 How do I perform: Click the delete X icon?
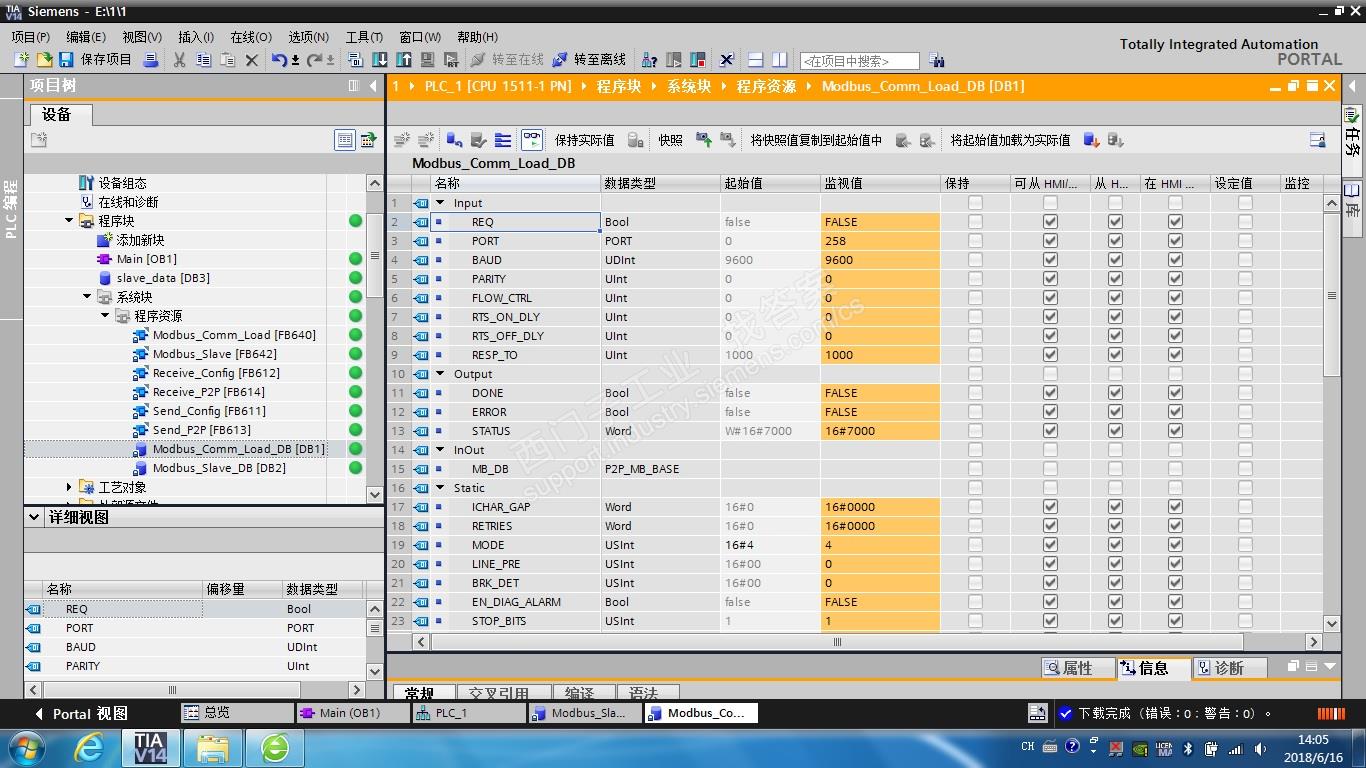[252, 60]
